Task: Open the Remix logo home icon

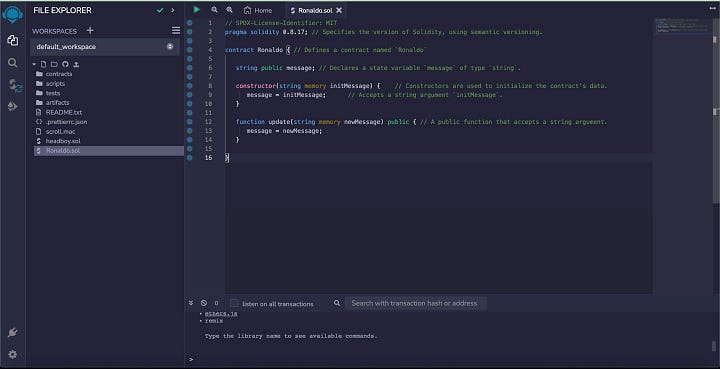Action: point(12,14)
